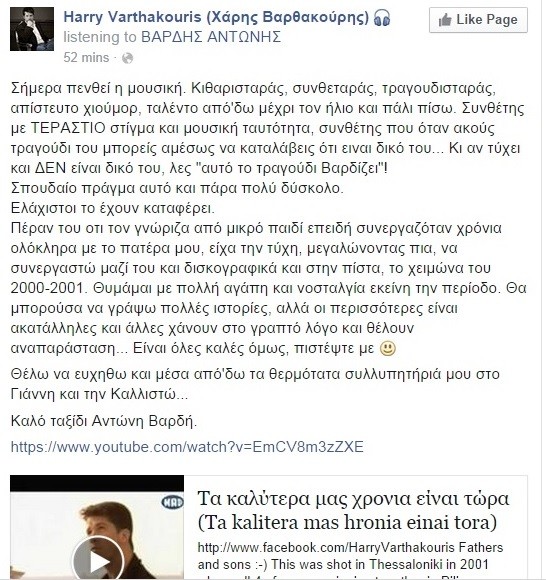Click the transliterated title Ta kalitera mas hronia
Image resolution: width=546 pixels, height=580 pixels.
[x=347, y=523]
